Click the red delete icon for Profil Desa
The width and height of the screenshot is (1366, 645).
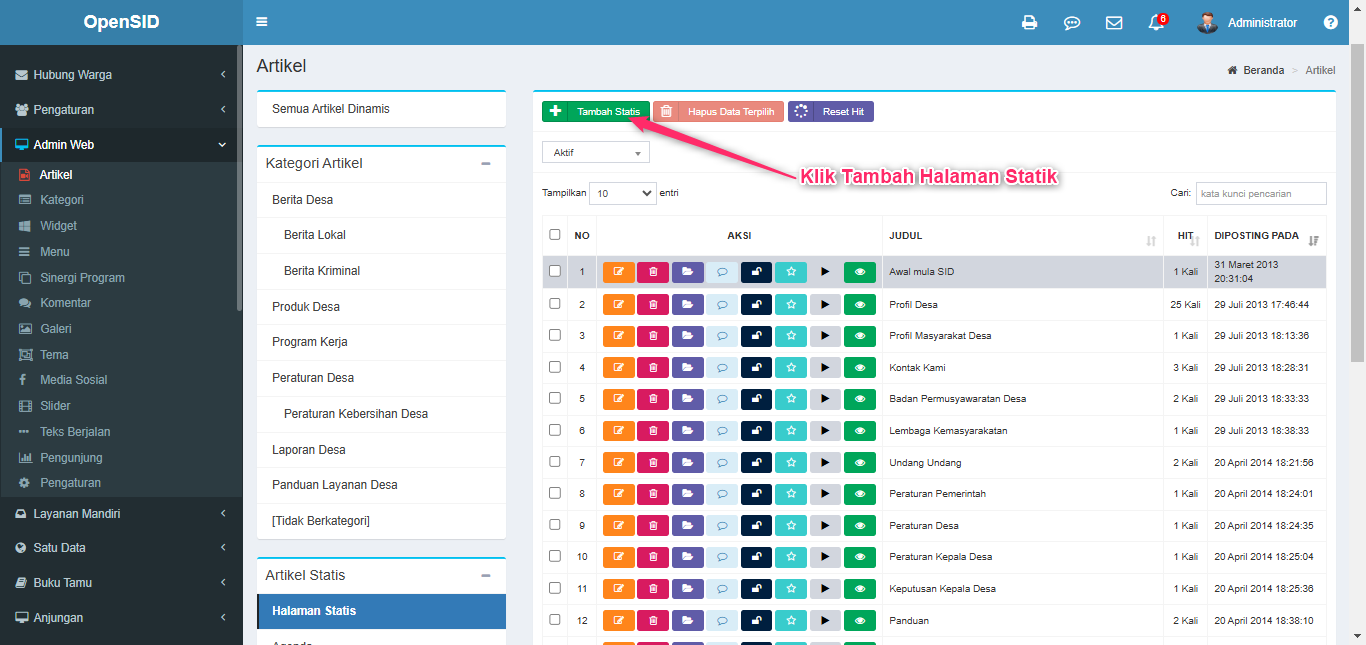coord(653,304)
